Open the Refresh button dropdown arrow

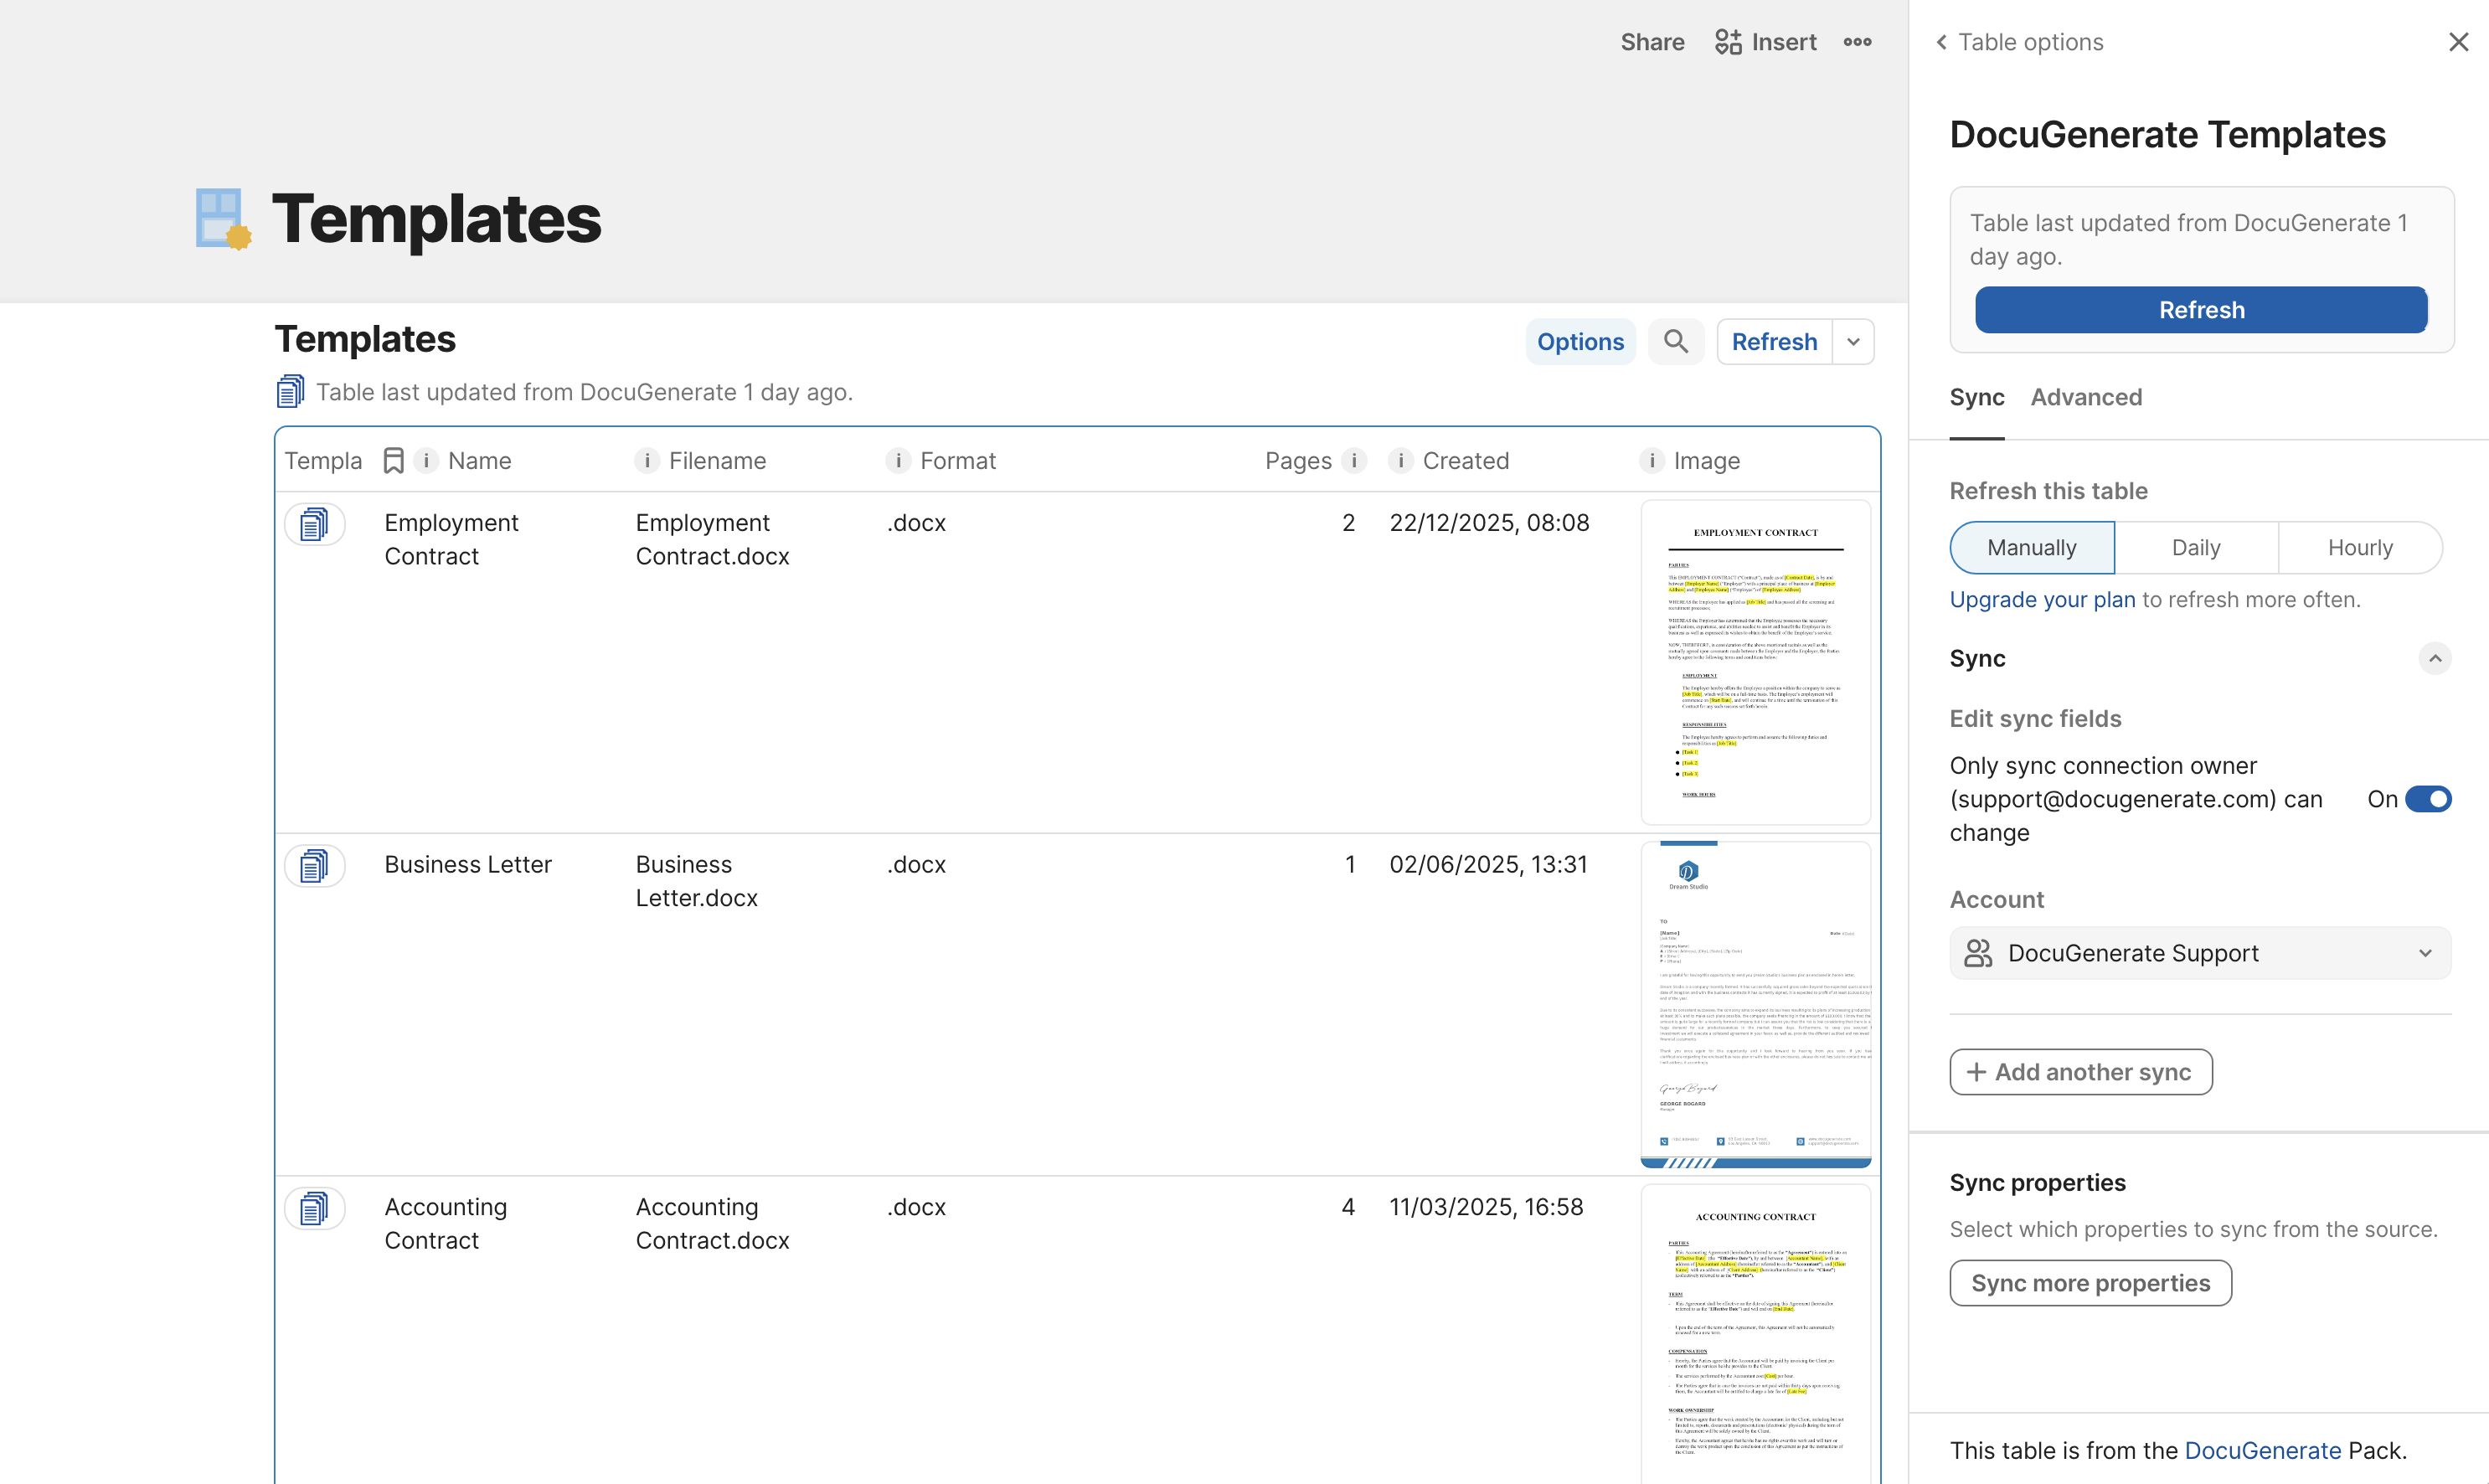point(1853,341)
